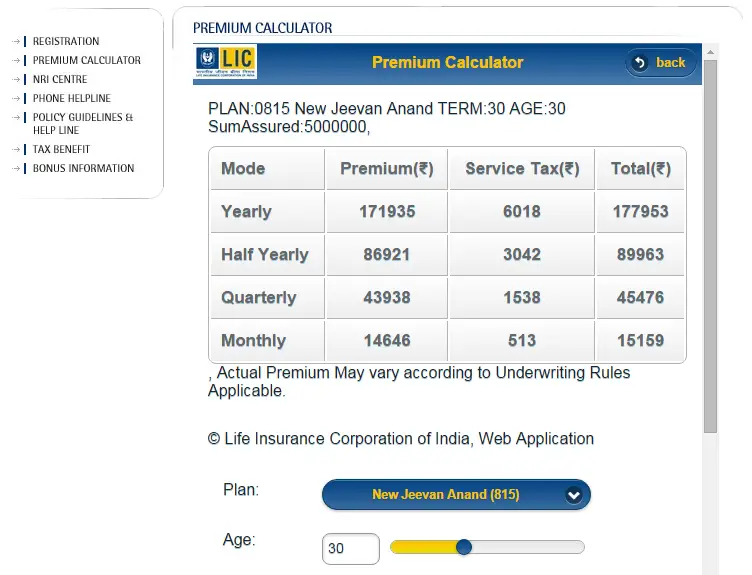Click monthly service tax 513
Viewport: 752px width, 575px height.
[522, 340]
